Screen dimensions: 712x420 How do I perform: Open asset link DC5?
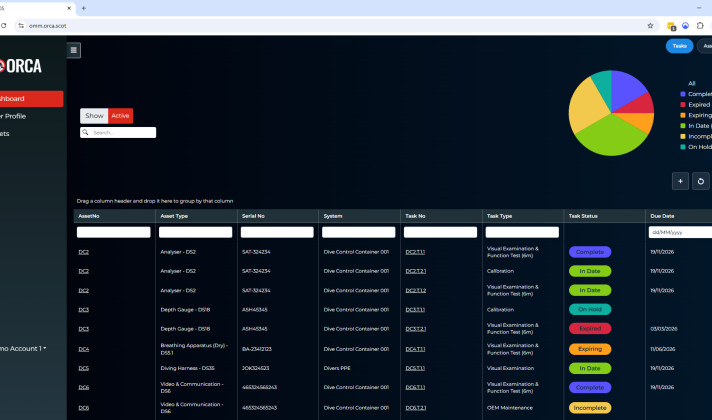coord(84,368)
